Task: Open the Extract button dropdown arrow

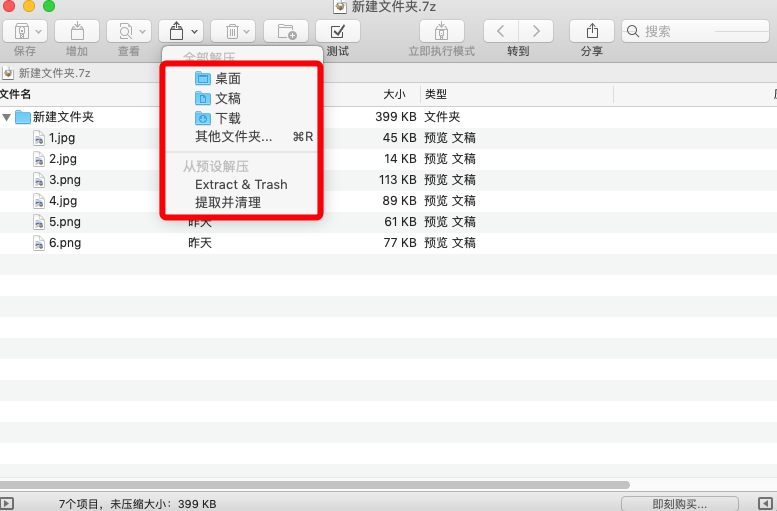Action: [195, 32]
